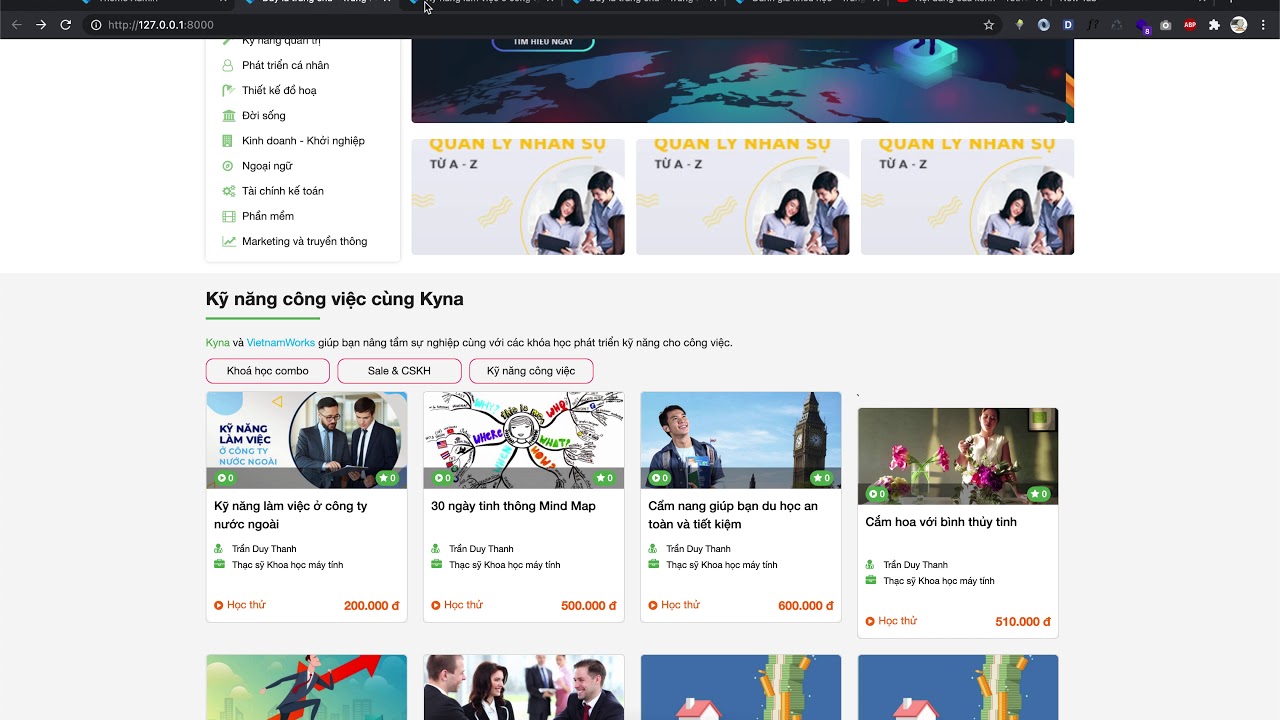Click the price 510.000 đ
This screenshot has width=1280, height=720.
[1023, 622]
